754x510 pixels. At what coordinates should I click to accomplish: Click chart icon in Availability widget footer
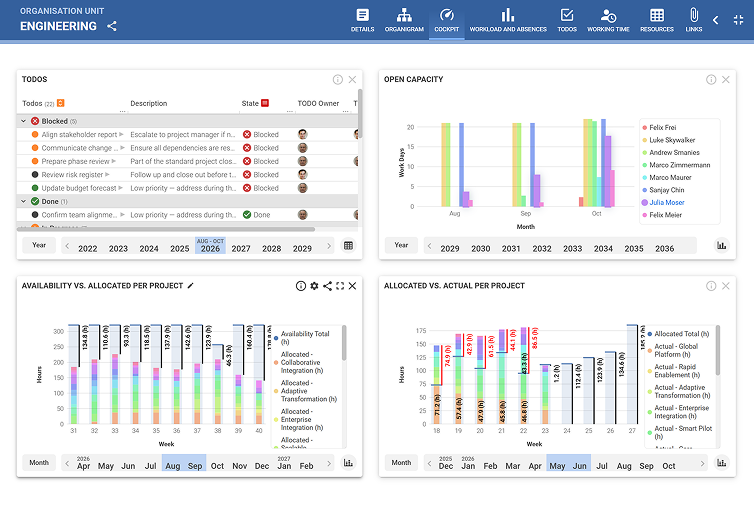click(x=348, y=463)
